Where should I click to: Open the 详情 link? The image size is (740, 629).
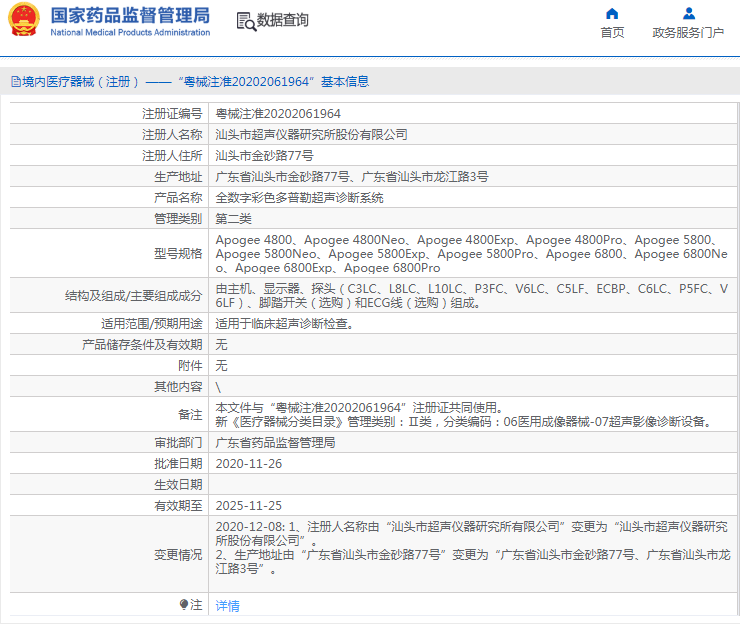(227, 605)
